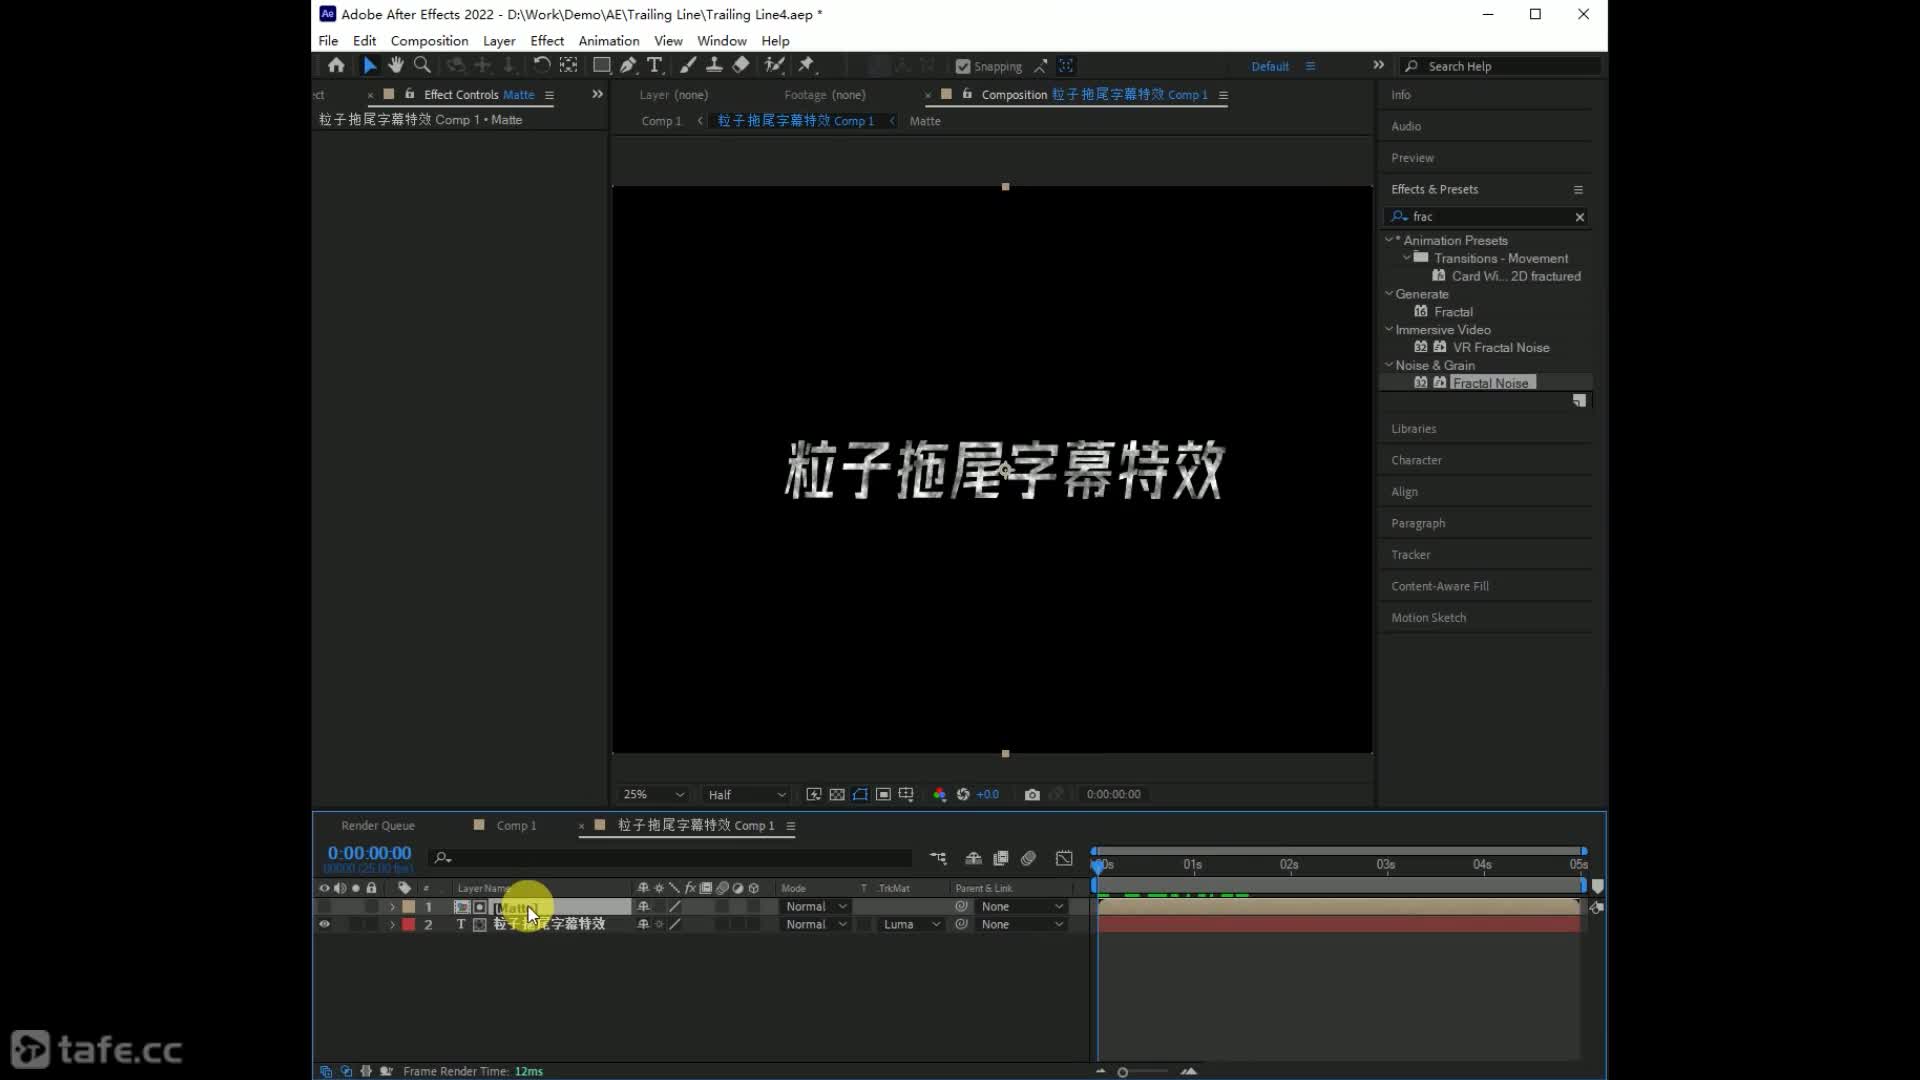Select the Pen tool

point(628,65)
